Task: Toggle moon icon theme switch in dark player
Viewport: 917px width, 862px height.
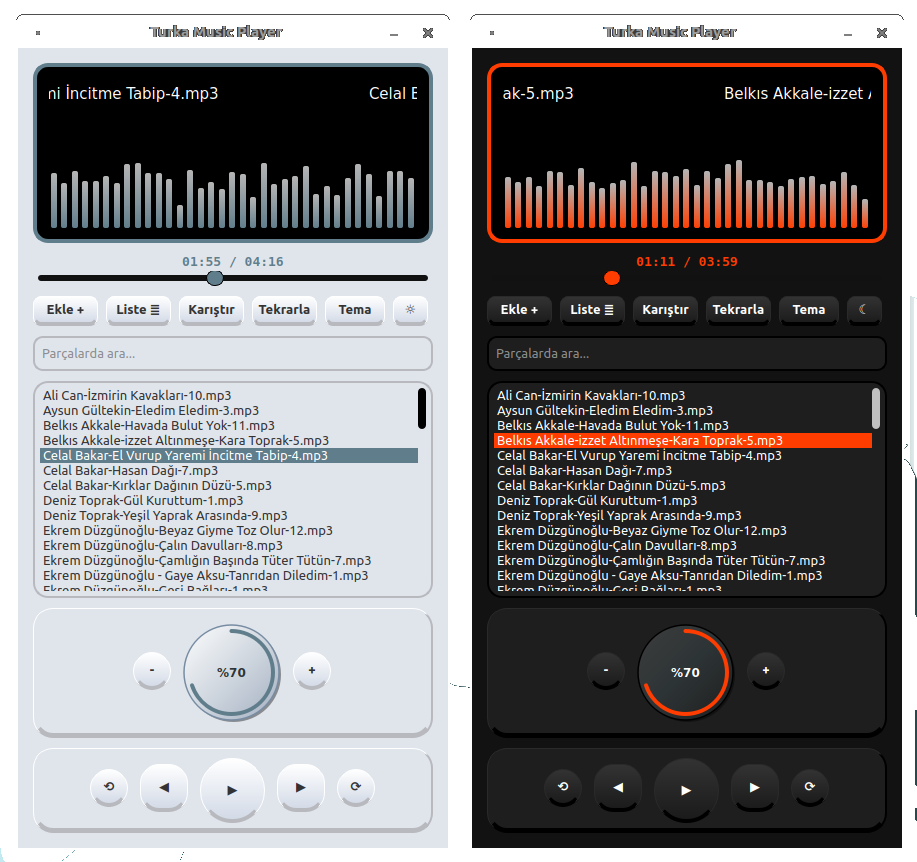Action: (x=864, y=310)
